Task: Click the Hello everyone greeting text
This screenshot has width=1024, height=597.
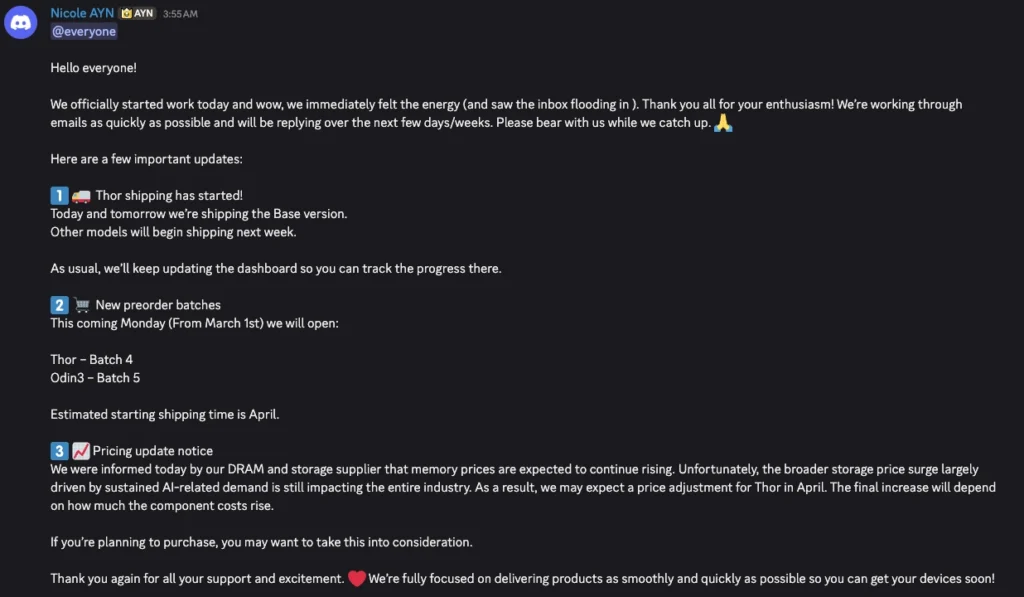Action: (91, 67)
